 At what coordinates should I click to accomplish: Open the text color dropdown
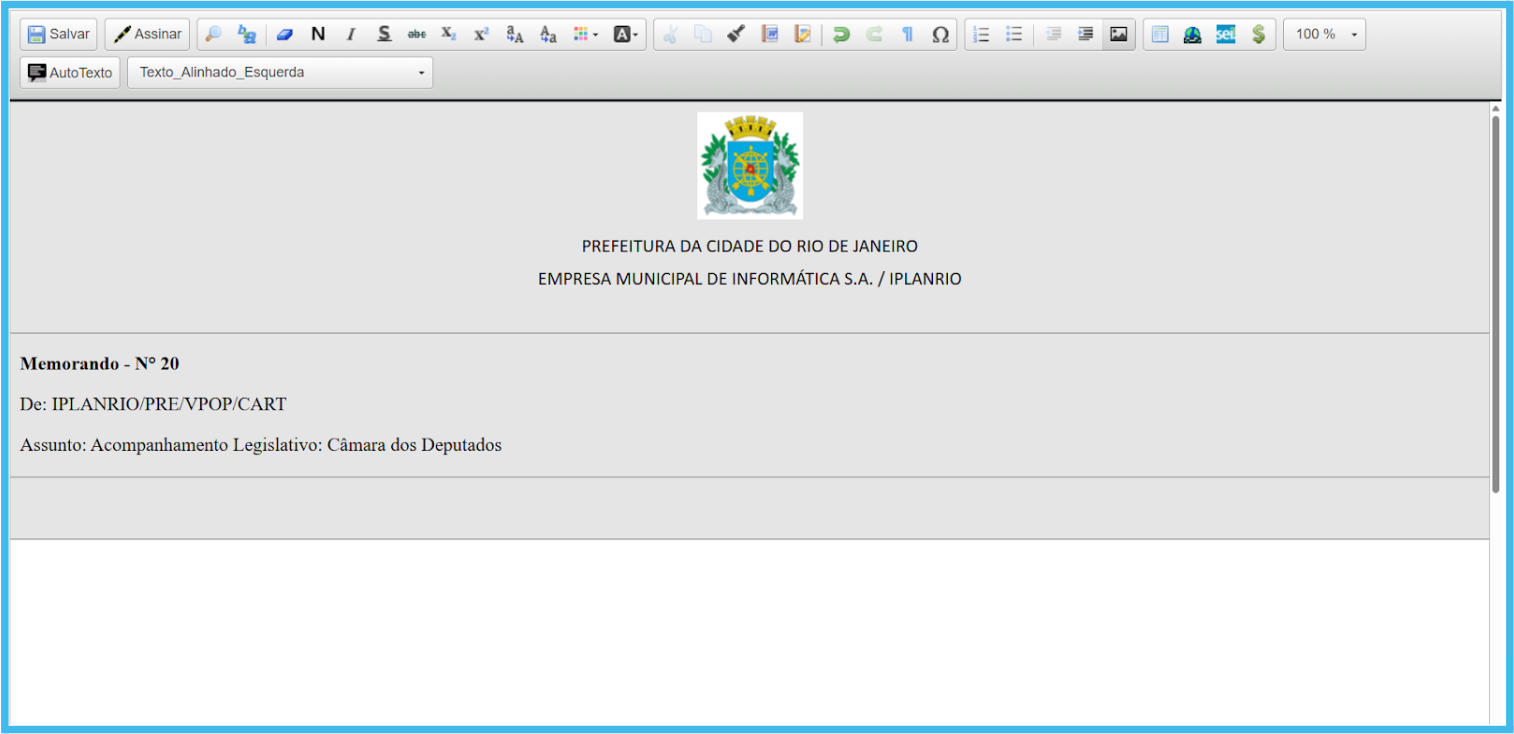click(585, 34)
